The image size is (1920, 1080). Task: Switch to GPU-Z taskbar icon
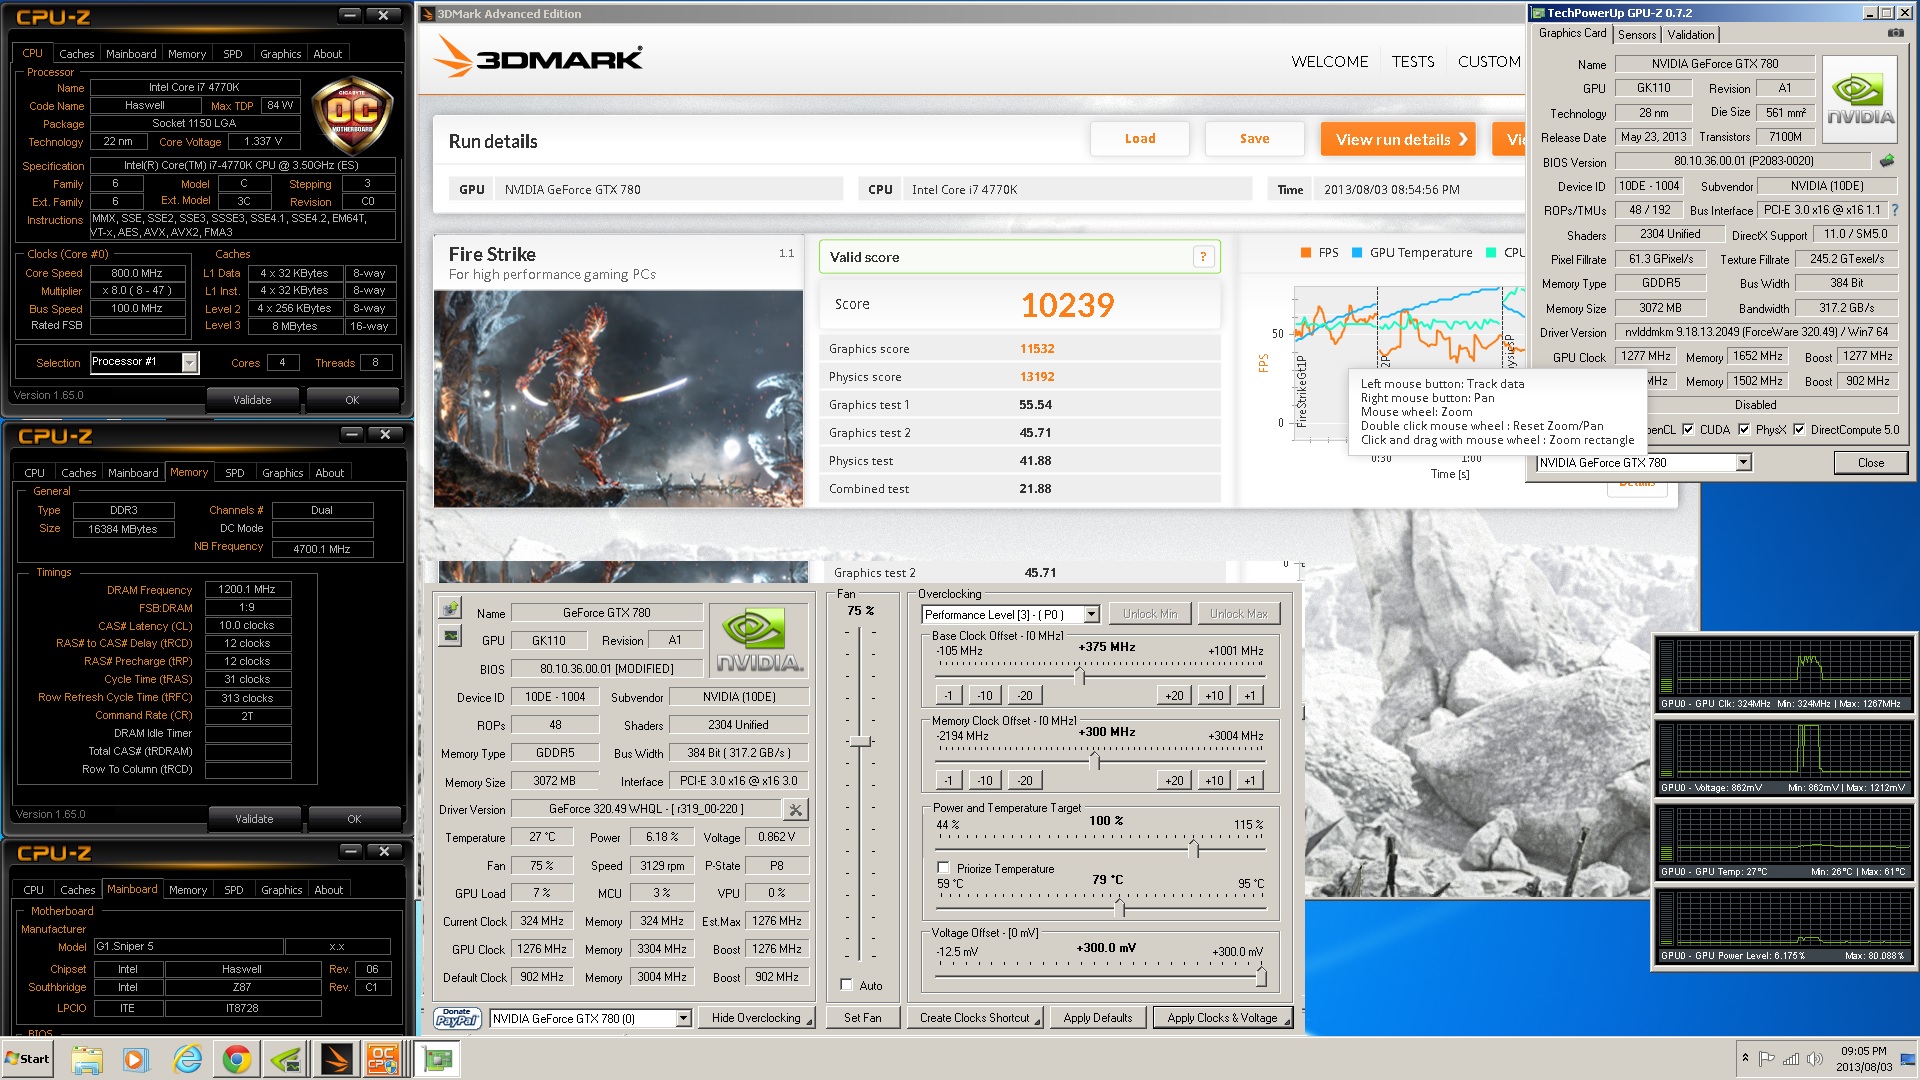437,1059
